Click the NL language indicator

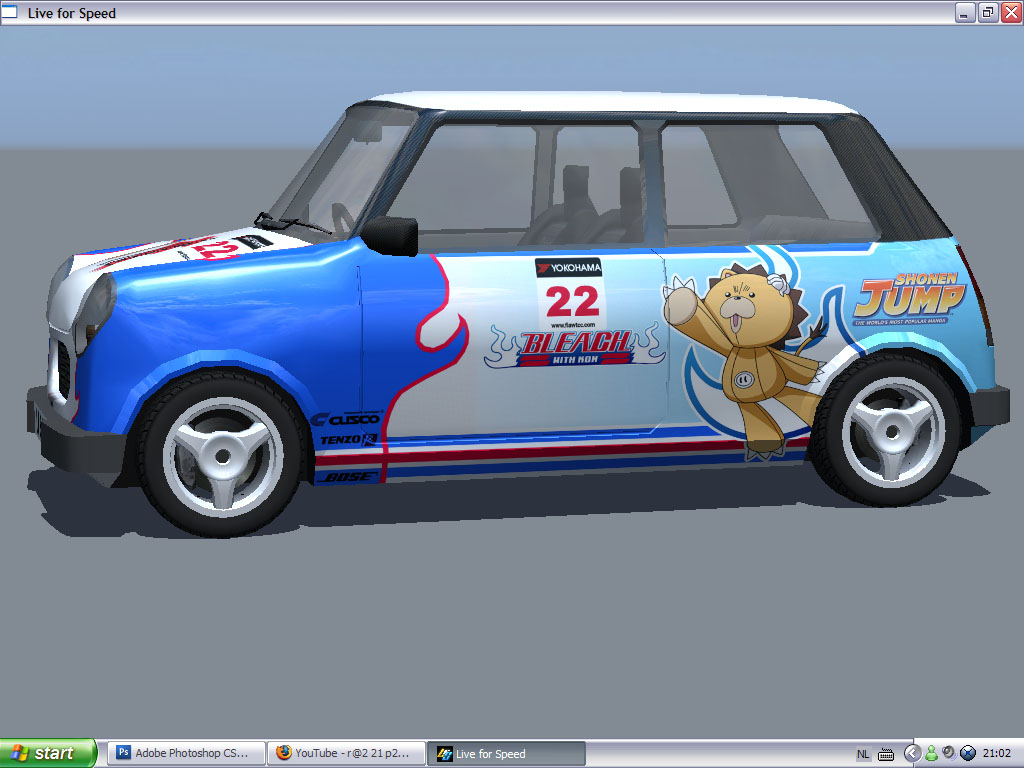coord(863,754)
